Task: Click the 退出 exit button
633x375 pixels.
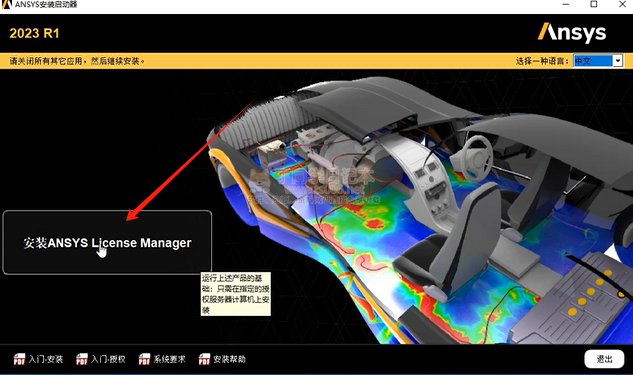Action: [x=604, y=359]
